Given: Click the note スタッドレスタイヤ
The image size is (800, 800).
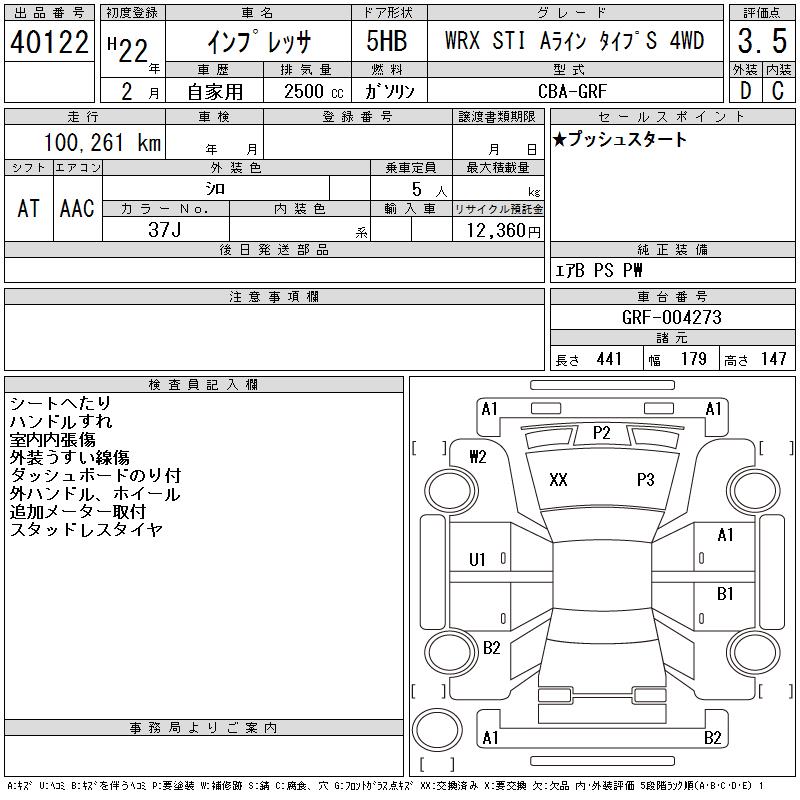Looking at the screenshot, I should (x=86, y=530).
